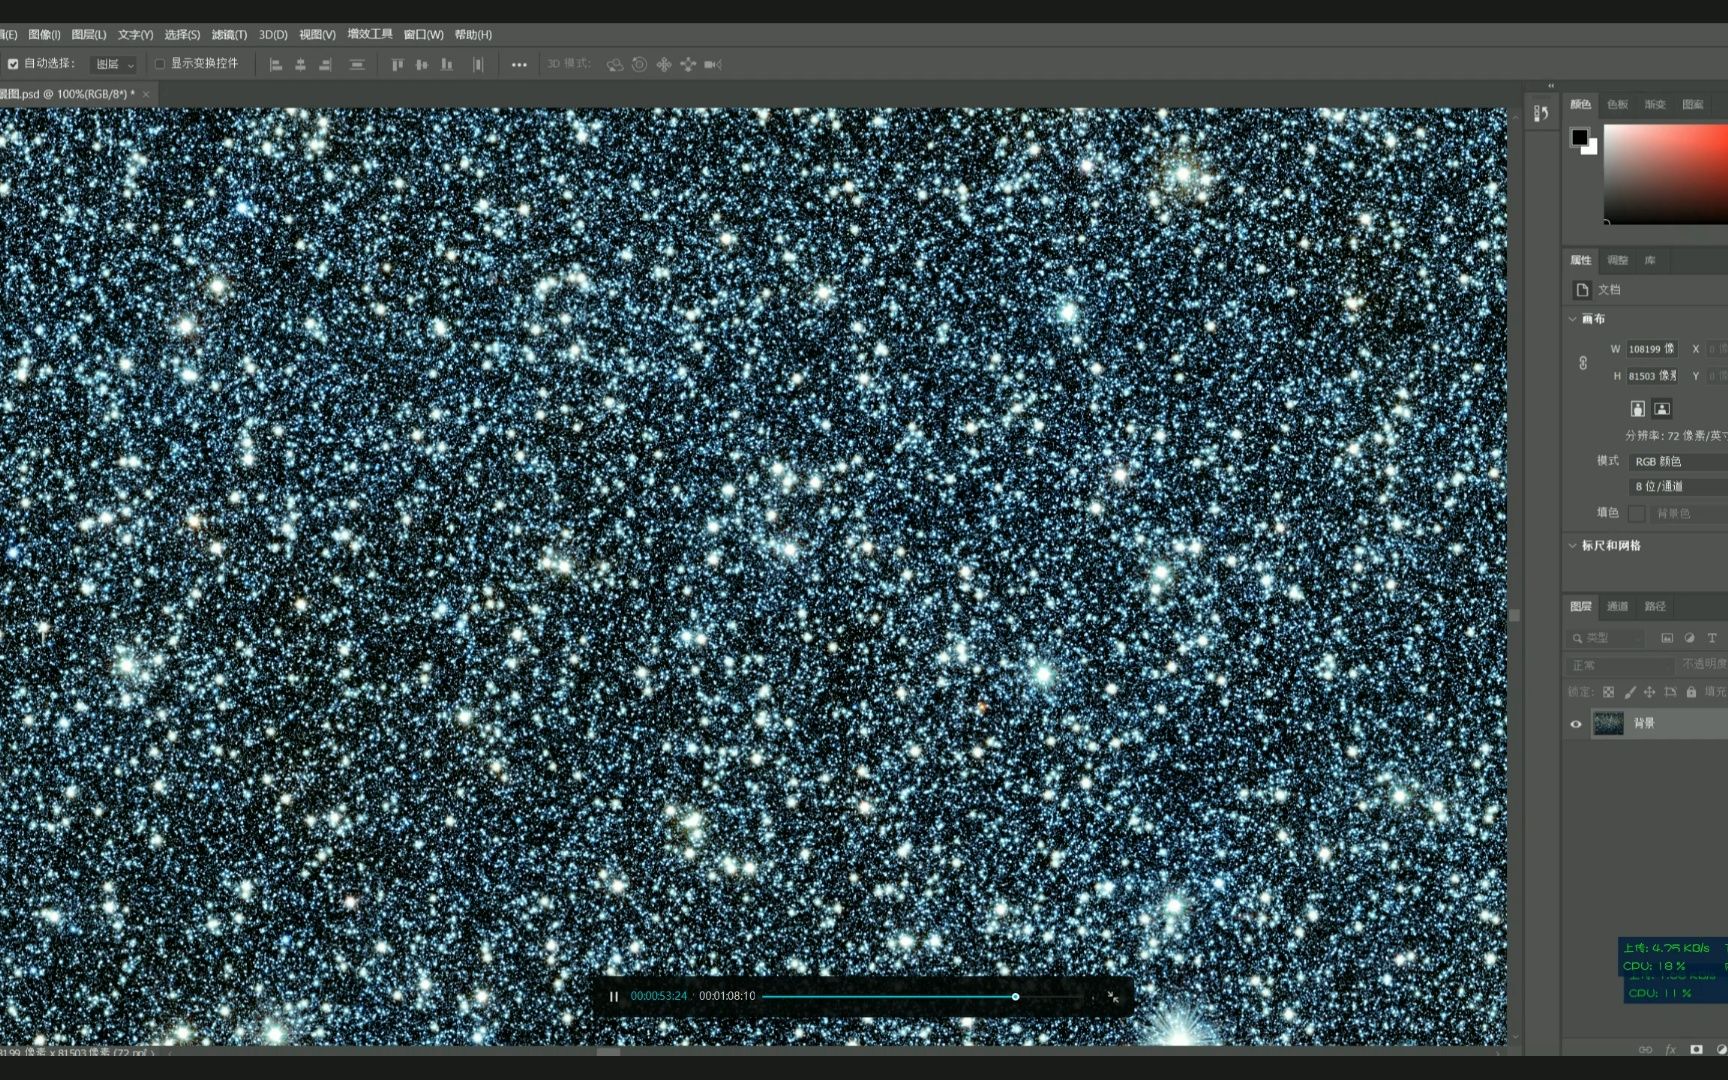Viewport: 1728px width, 1080px height.
Task: Open the 图层 auto-select dropdown
Action: click(x=113, y=64)
